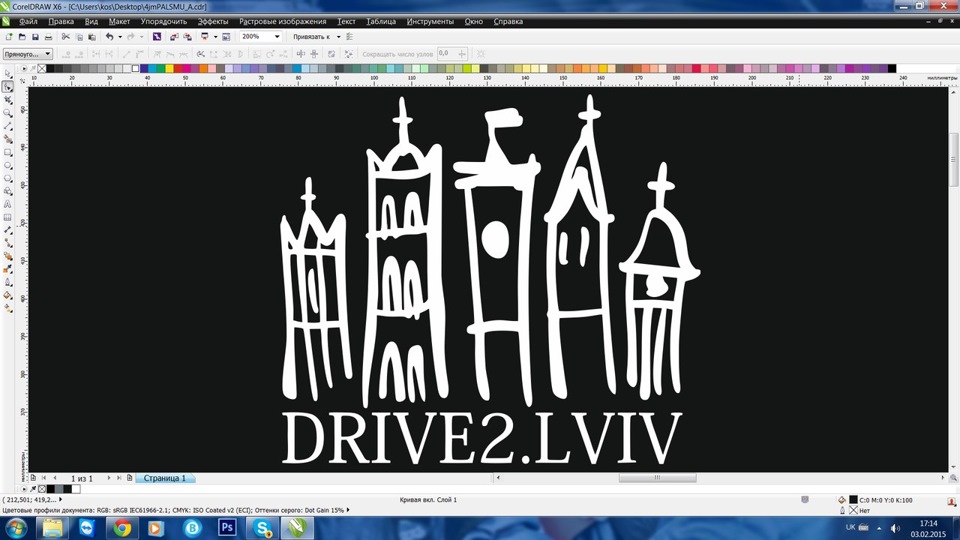Image resolution: width=960 pixels, height=540 pixels.
Task: Open Google Chrome from the taskbar
Action: click(122, 527)
